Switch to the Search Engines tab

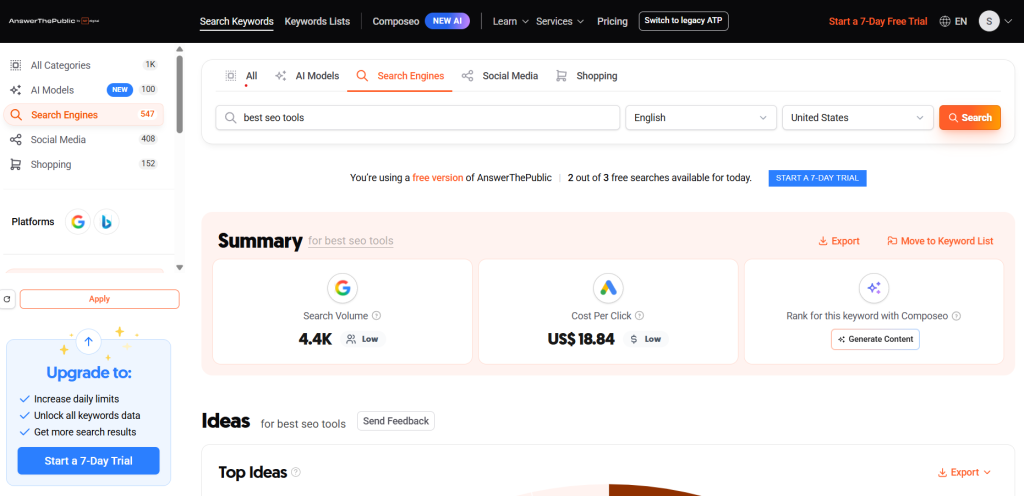click(x=400, y=76)
